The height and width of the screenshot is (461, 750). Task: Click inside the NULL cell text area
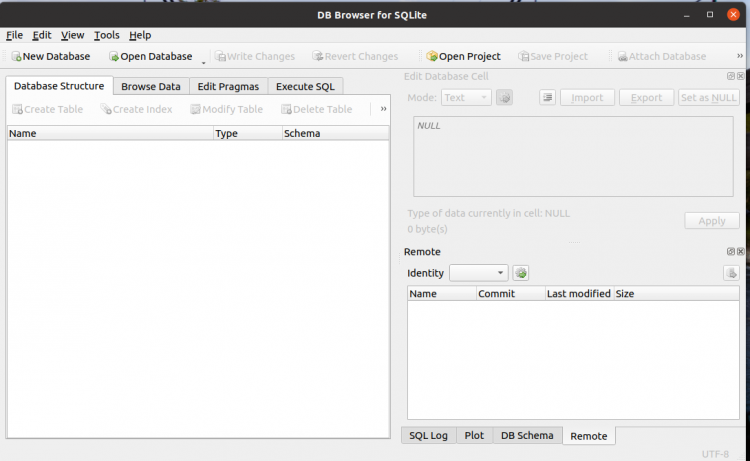click(x=573, y=156)
